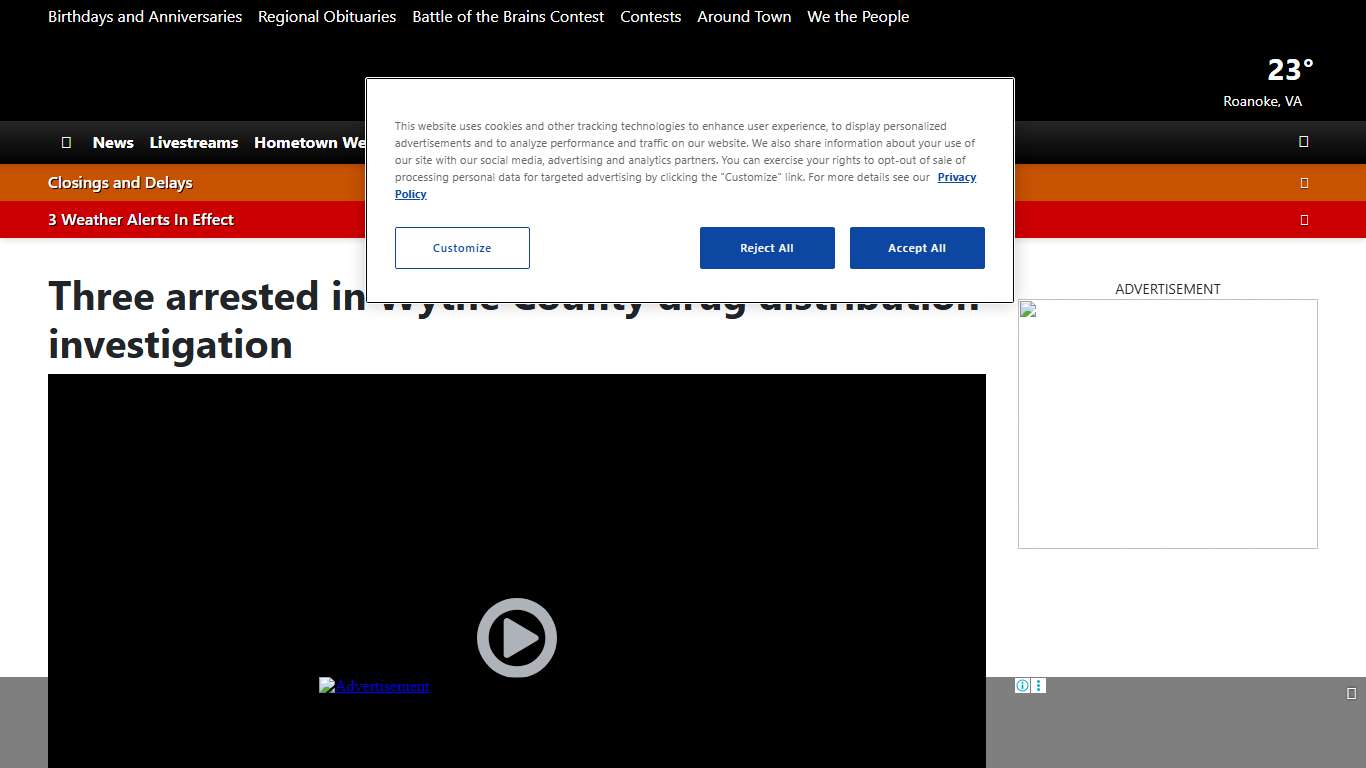Visit Regional Obituaries page

[x=327, y=17]
